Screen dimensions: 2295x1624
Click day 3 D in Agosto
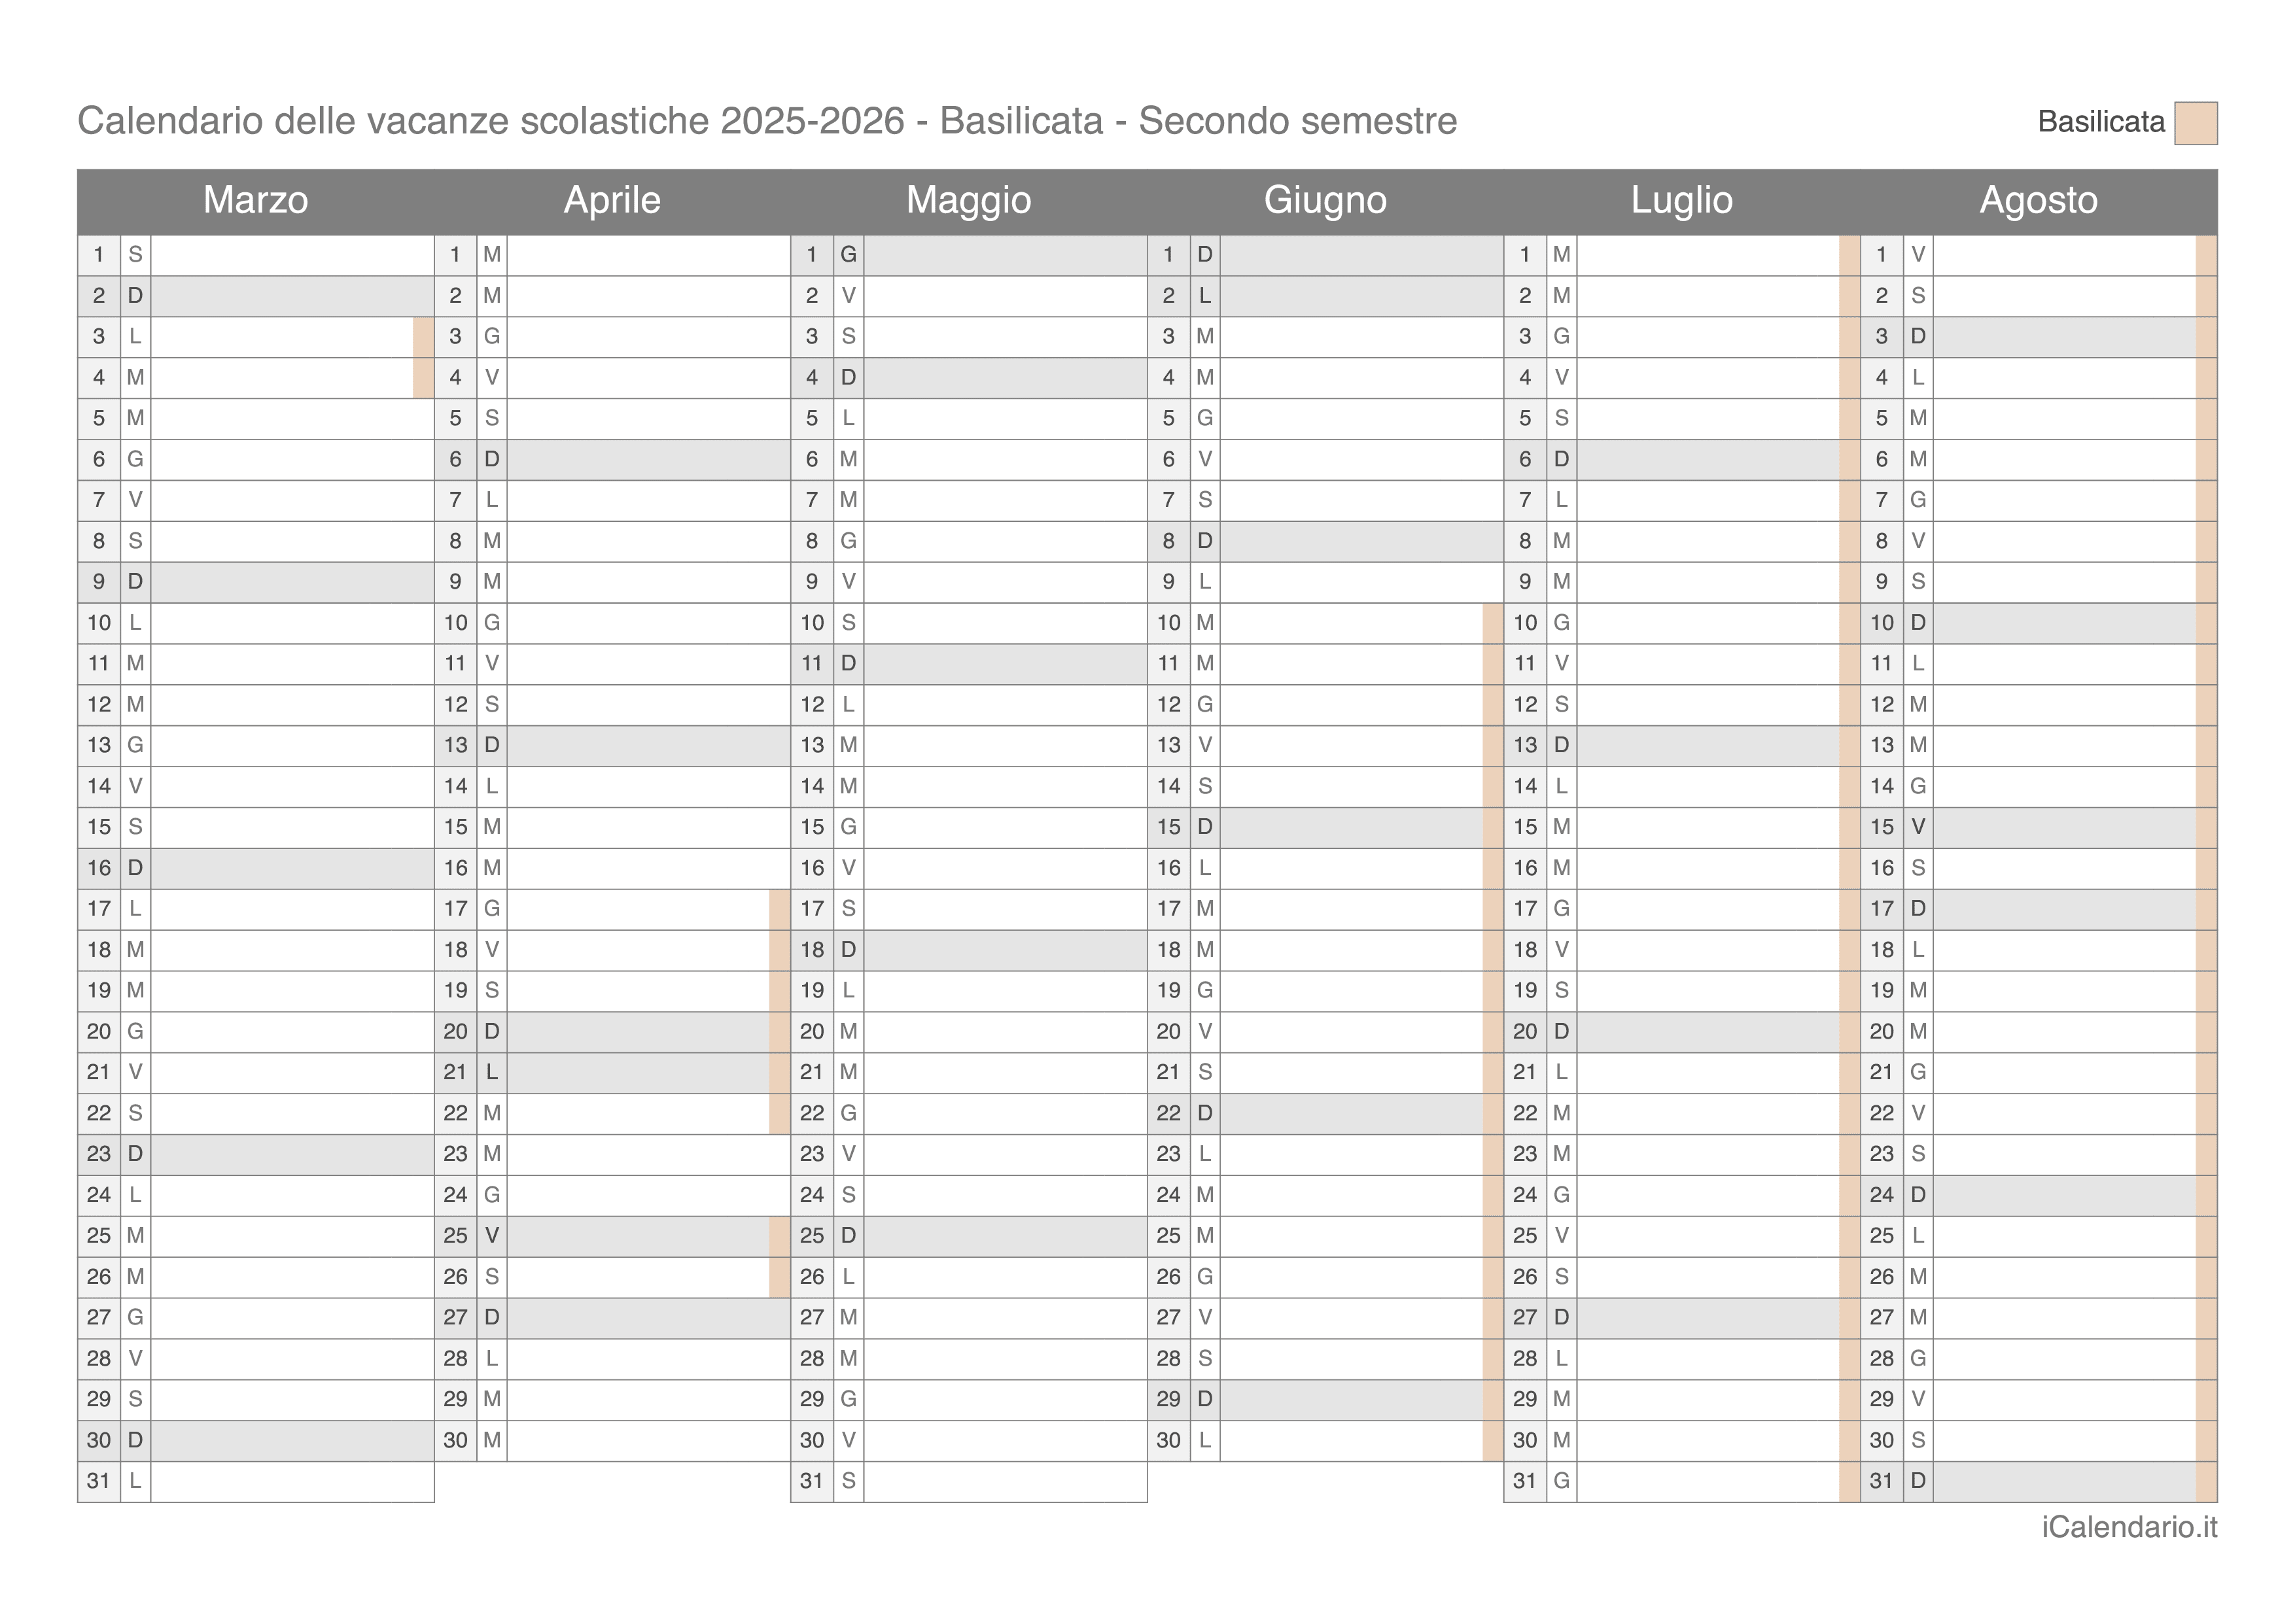click(2039, 337)
